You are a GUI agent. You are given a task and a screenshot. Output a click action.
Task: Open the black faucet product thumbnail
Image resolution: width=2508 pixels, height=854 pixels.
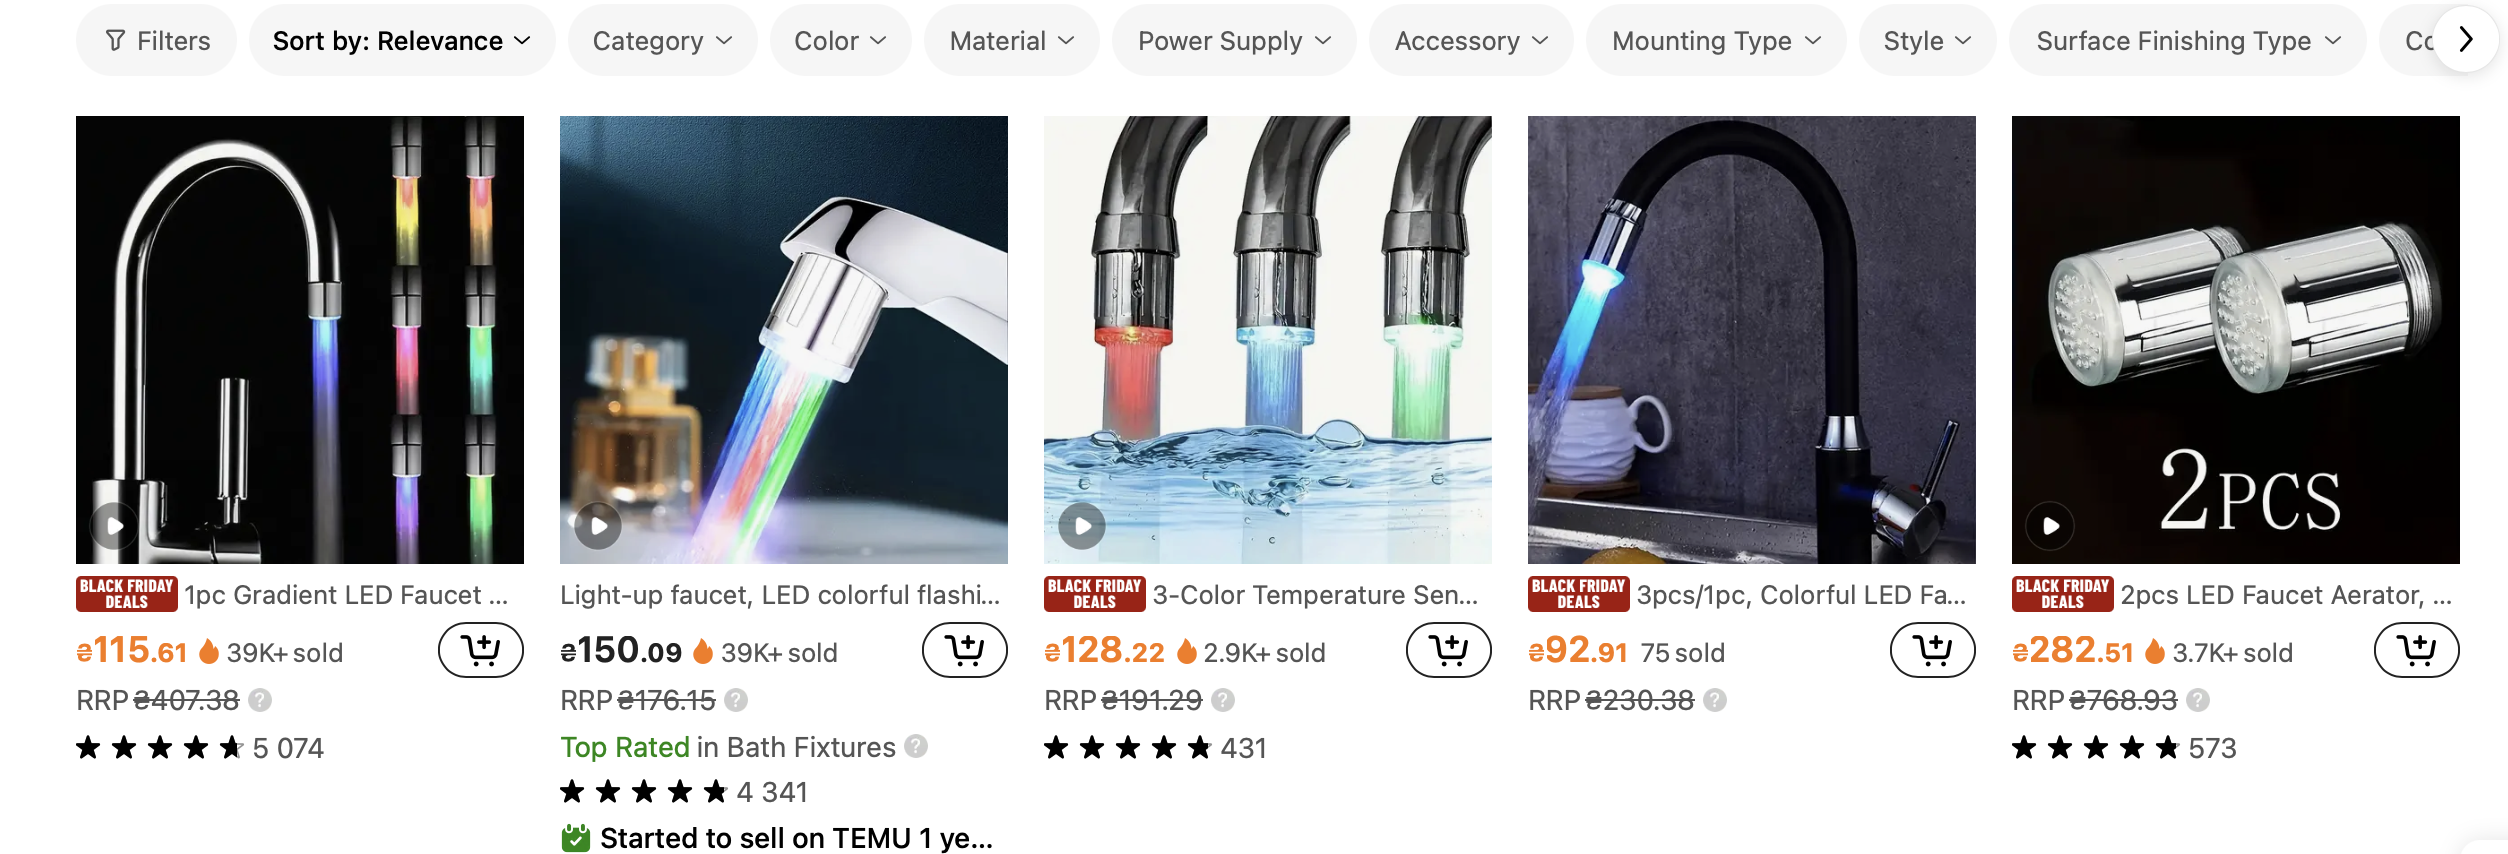tap(1752, 340)
